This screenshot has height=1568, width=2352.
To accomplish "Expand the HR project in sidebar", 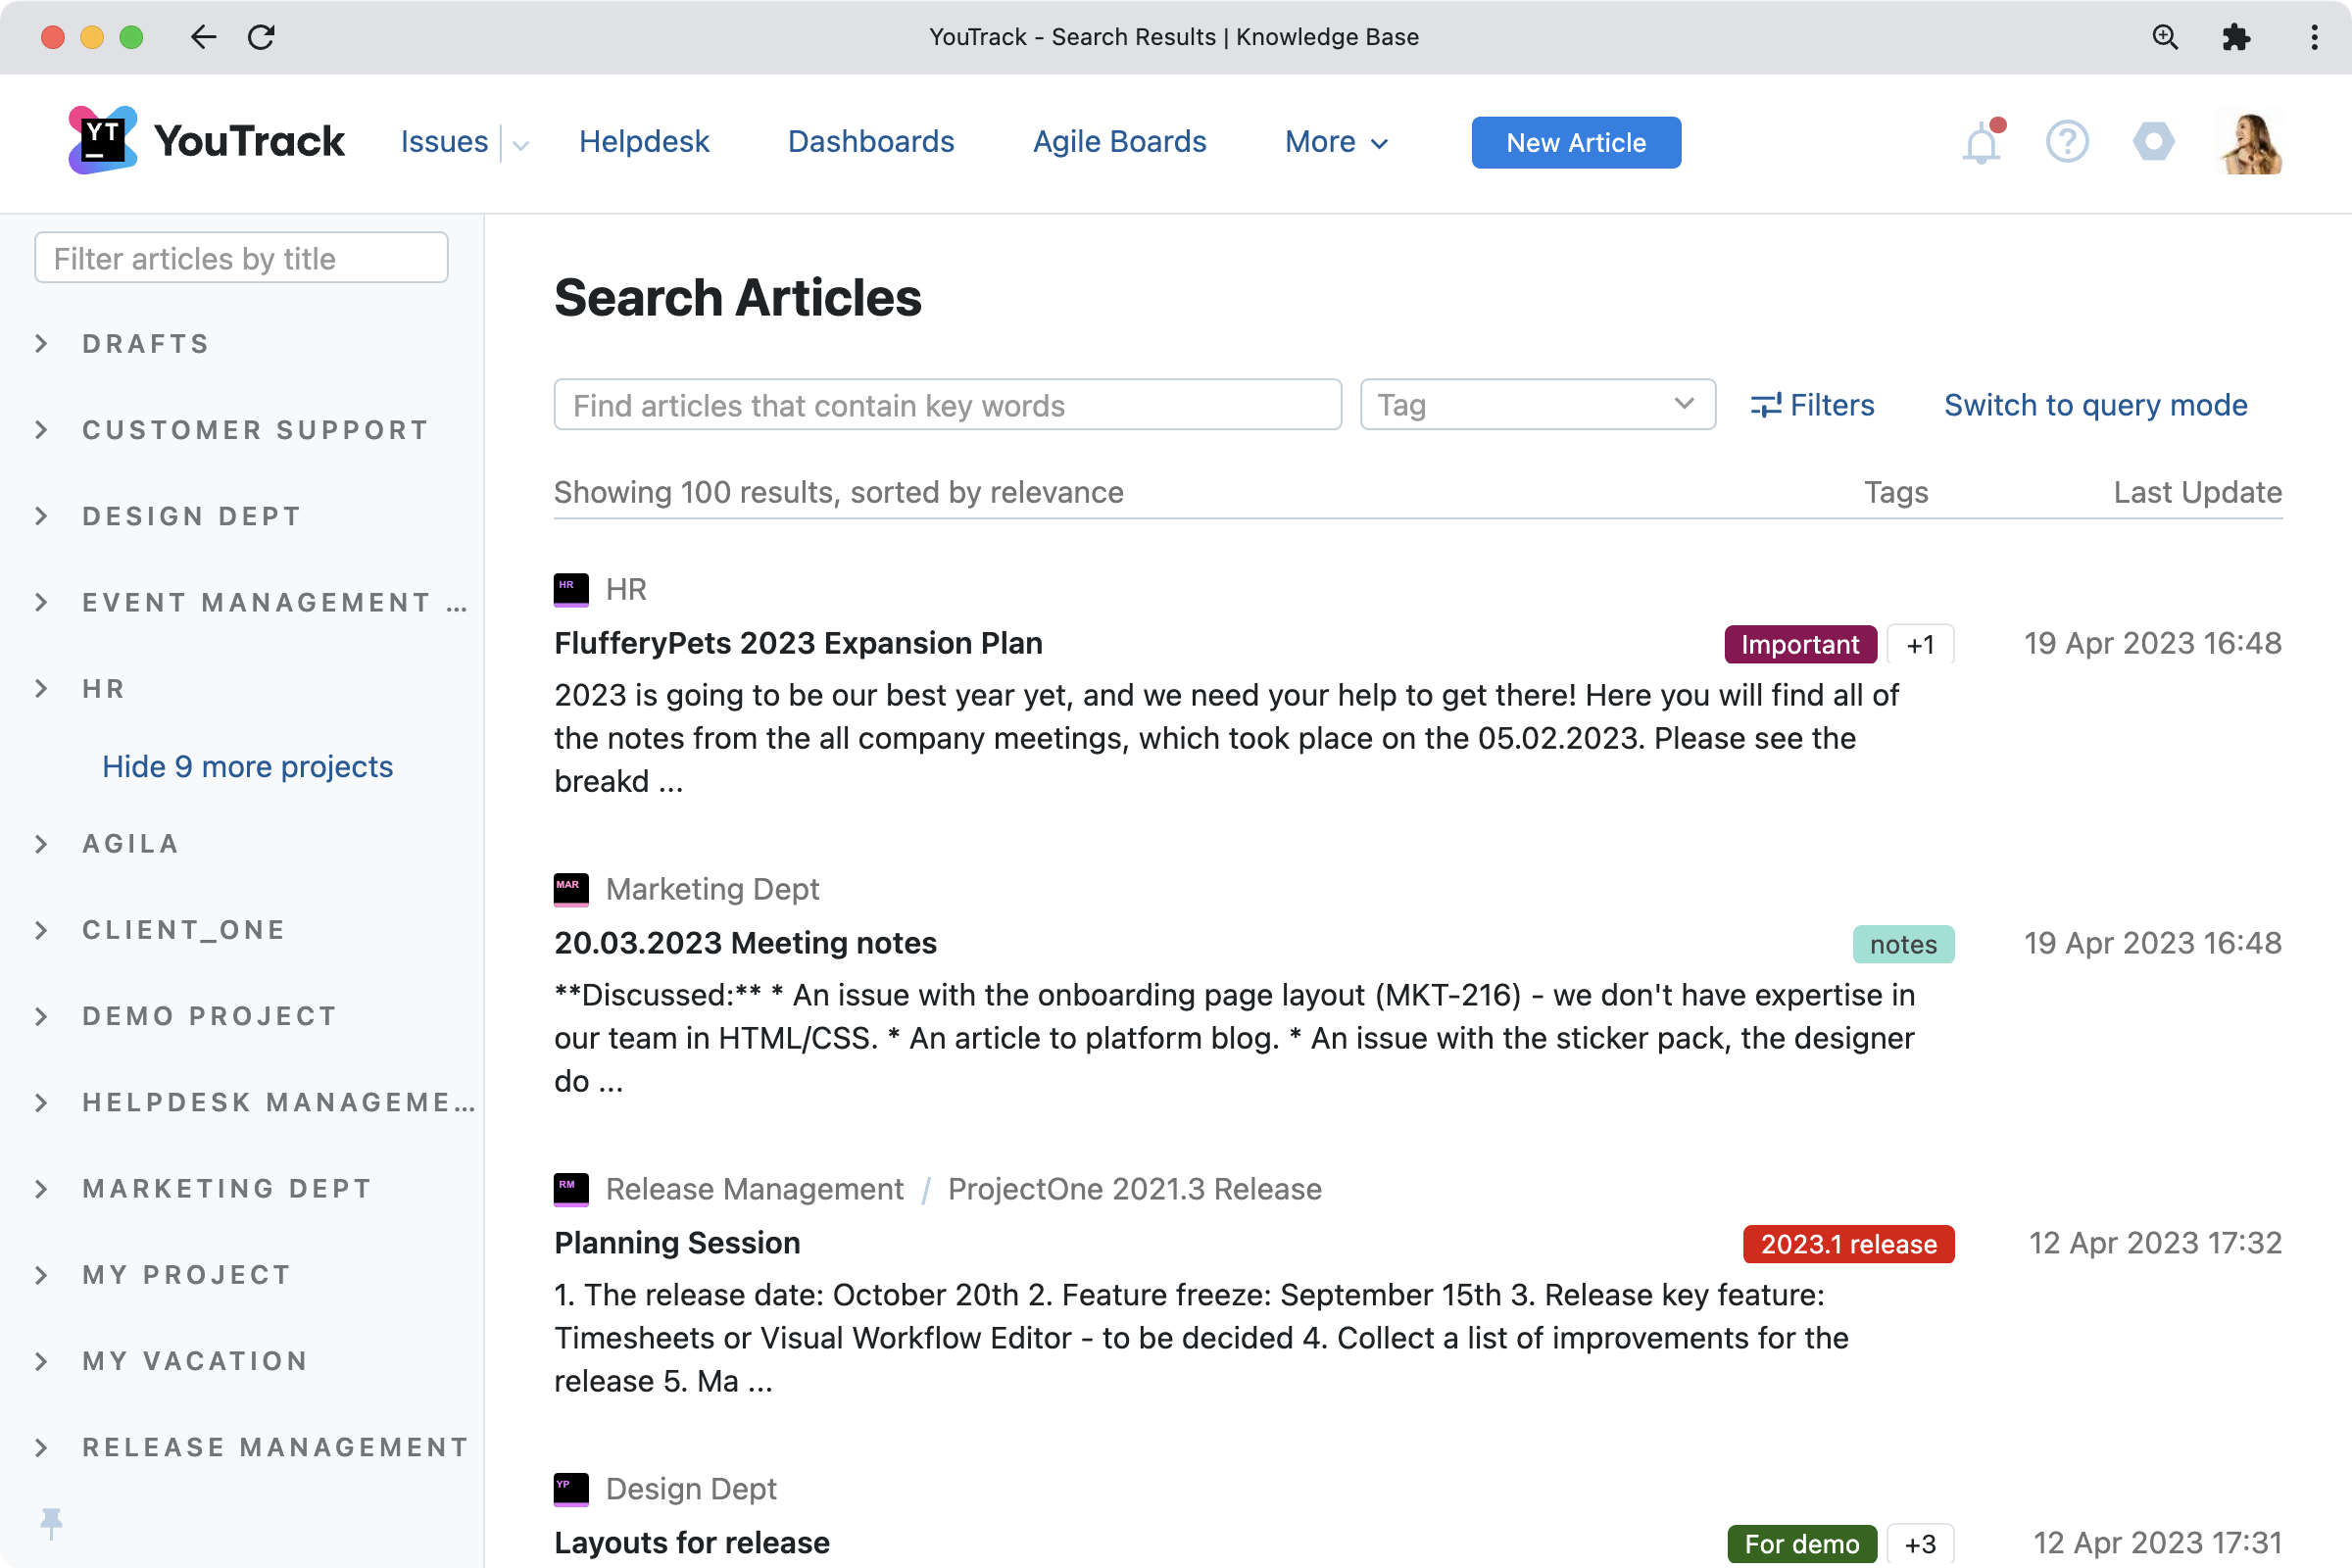I will point(41,689).
